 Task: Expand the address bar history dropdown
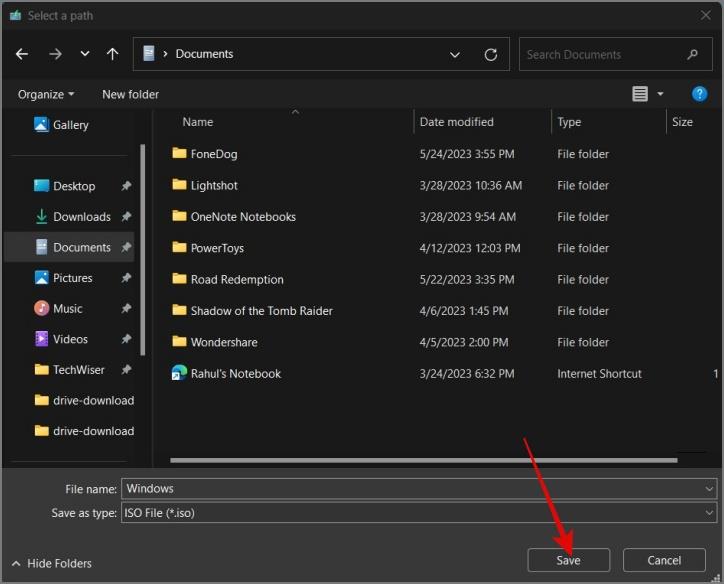click(x=455, y=55)
